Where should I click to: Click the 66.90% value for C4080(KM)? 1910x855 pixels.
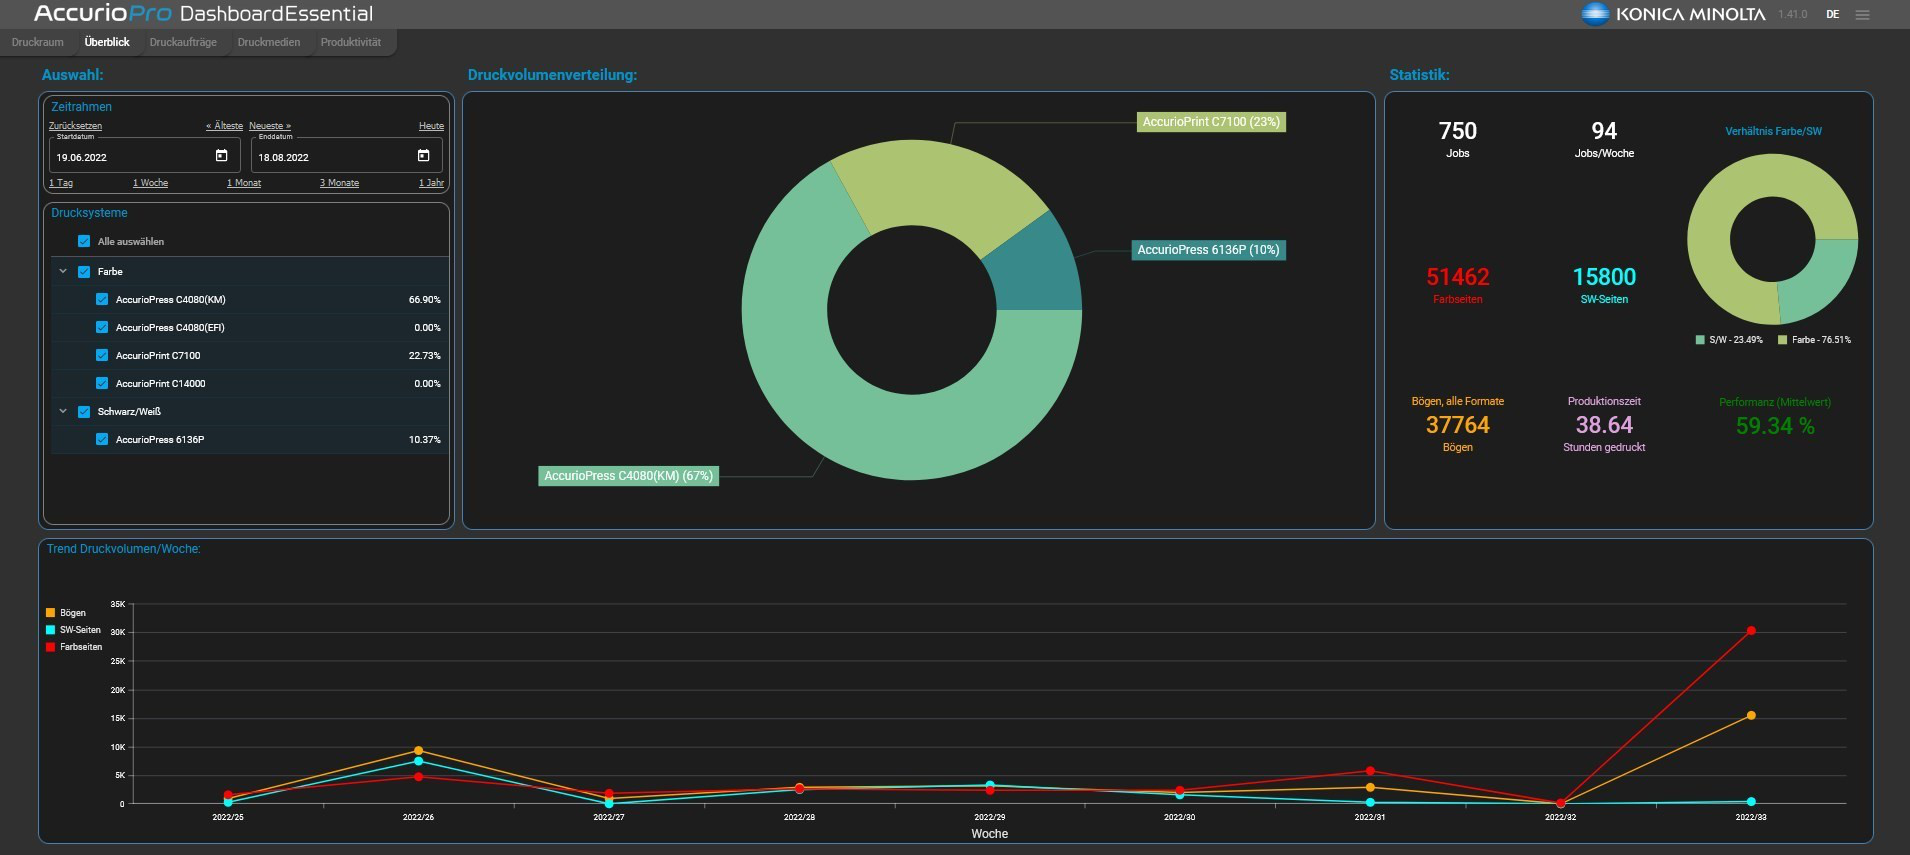point(424,299)
